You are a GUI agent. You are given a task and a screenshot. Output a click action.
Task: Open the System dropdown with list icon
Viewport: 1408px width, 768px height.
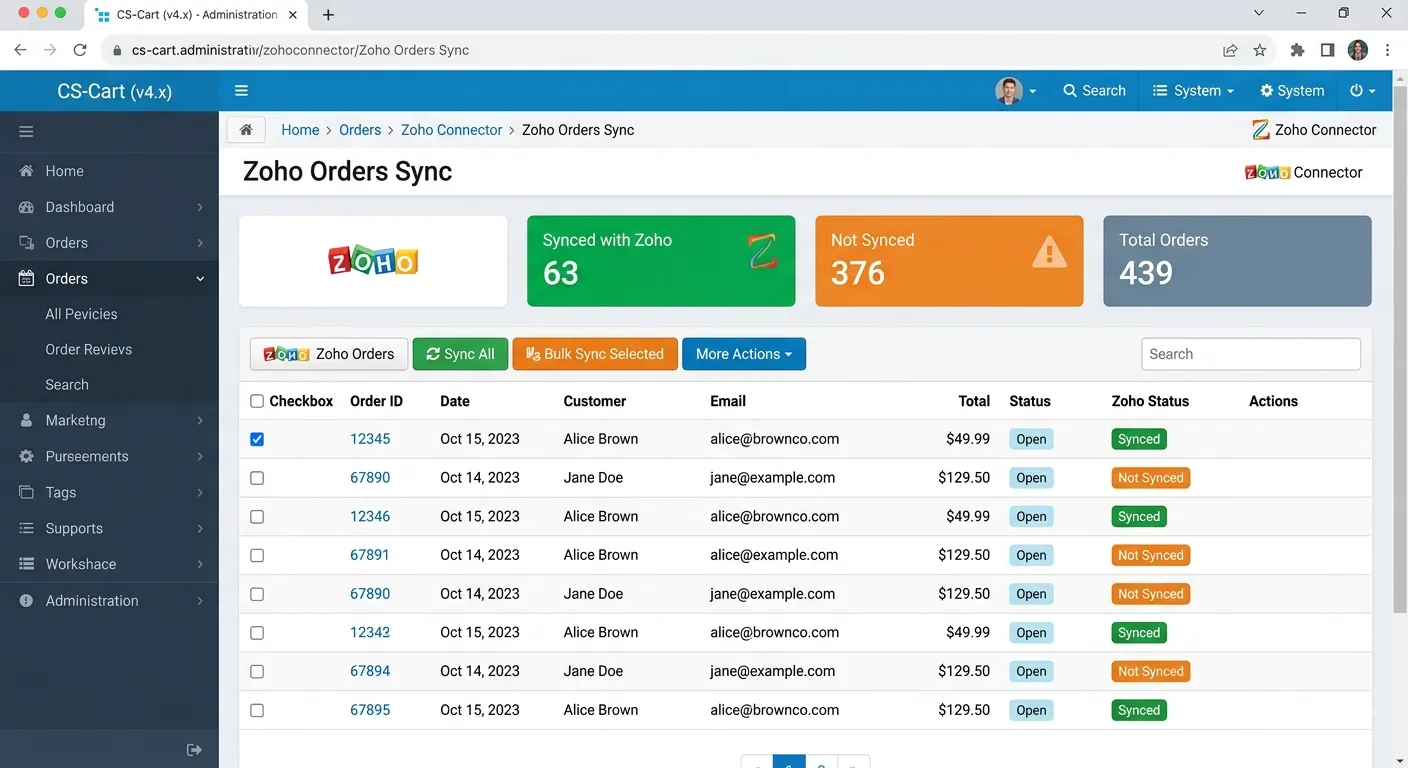click(1193, 90)
